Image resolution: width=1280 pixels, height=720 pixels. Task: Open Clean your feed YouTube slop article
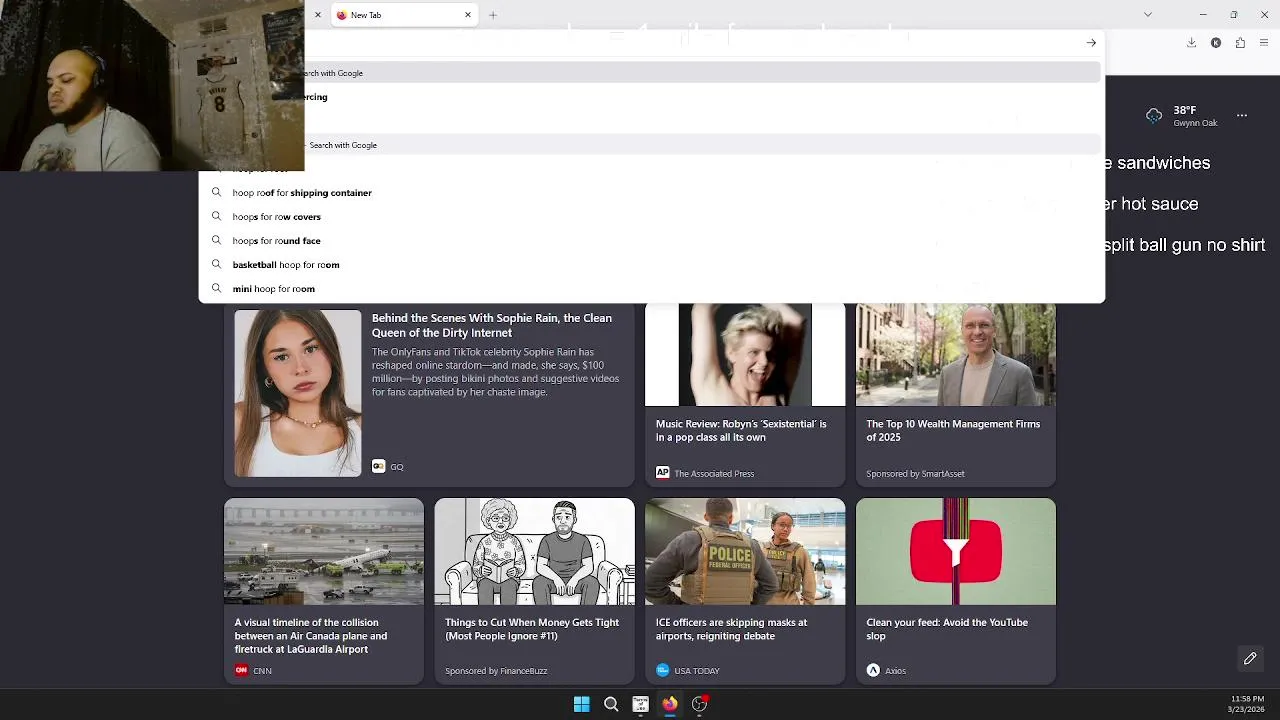tap(947, 628)
